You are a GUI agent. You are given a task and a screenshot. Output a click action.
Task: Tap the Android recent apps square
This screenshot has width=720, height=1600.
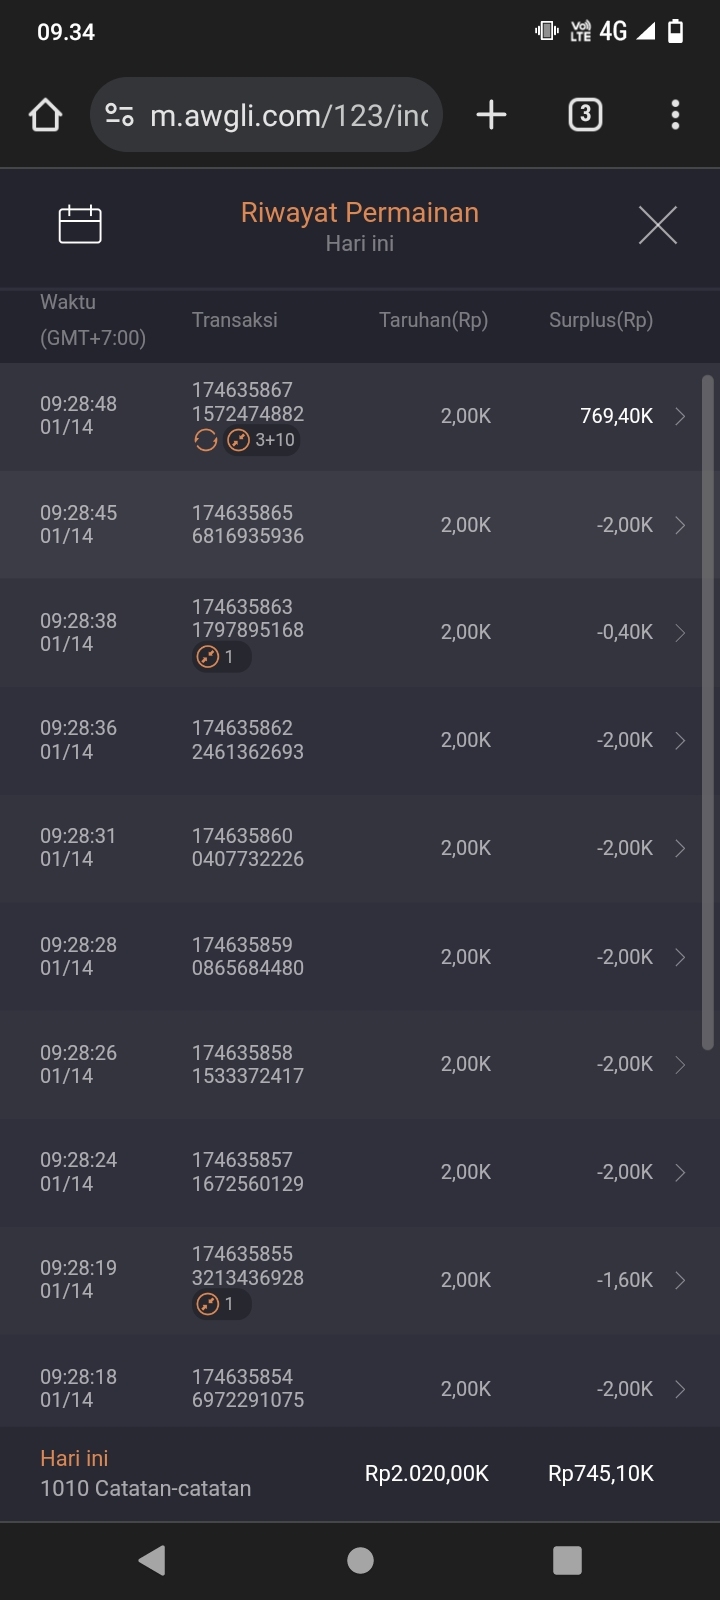pos(567,1560)
